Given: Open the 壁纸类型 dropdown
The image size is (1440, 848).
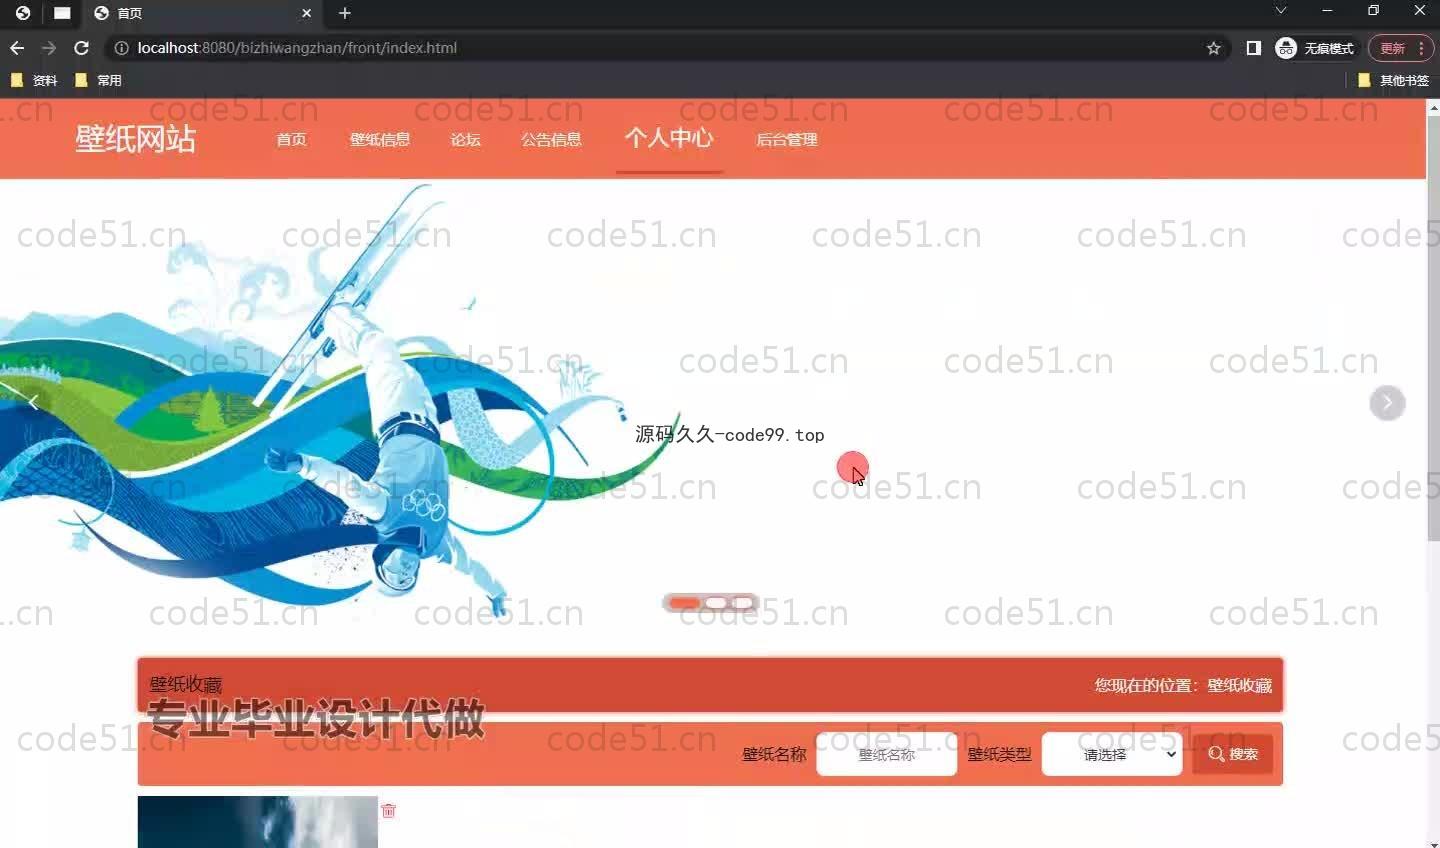Looking at the screenshot, I should coord(1112,755).
